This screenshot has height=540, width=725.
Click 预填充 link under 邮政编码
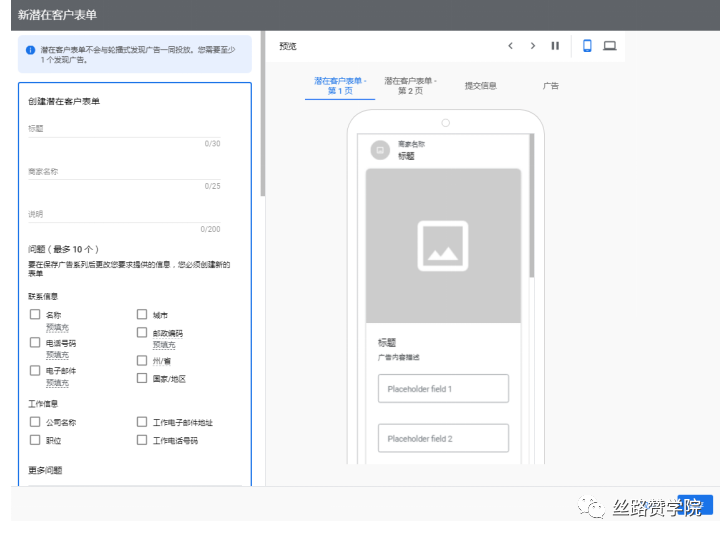pos(164,345)
